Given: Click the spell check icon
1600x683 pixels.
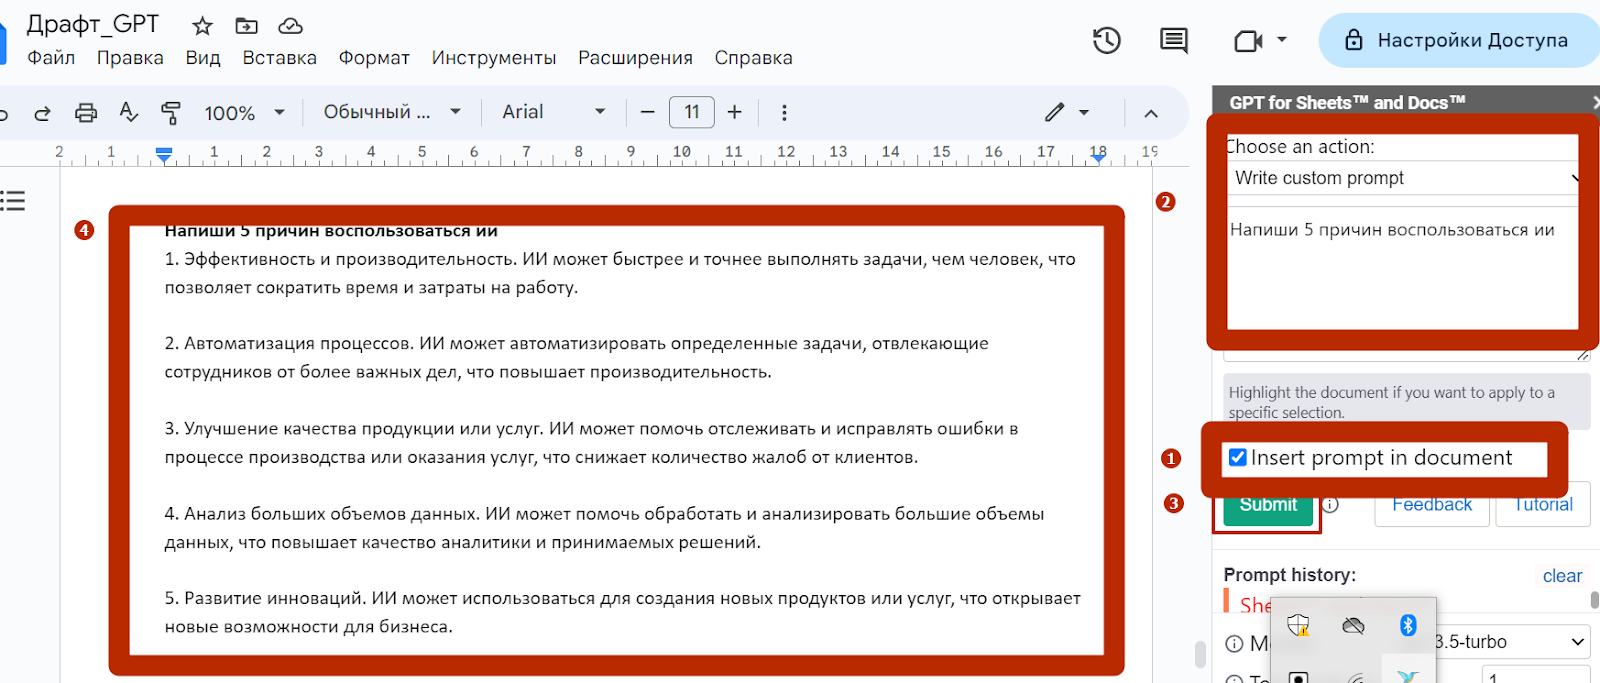Looking at the screenshot, I should 128,112.
